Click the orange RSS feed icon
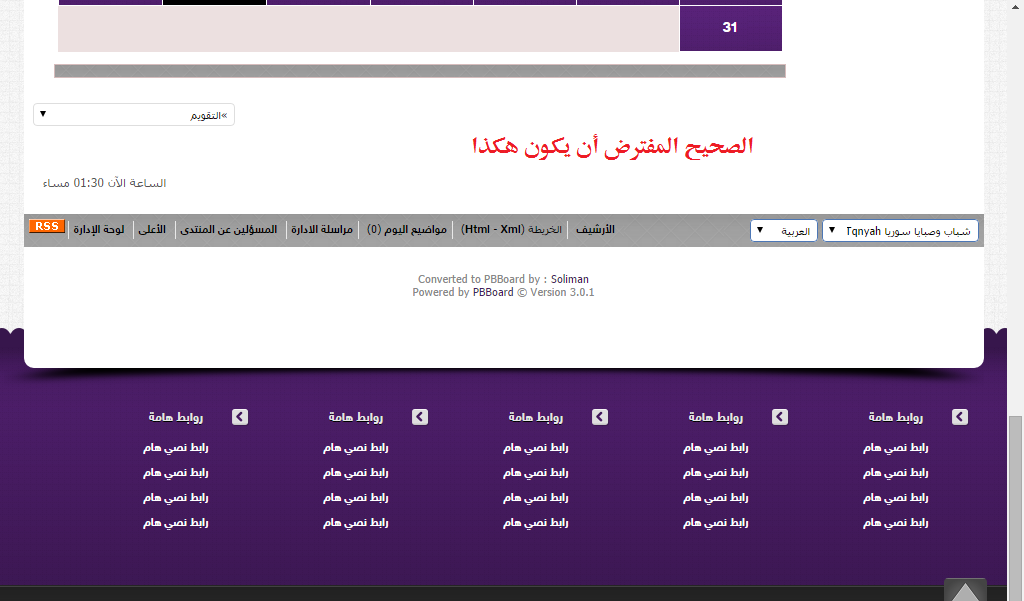 point(47,226)
